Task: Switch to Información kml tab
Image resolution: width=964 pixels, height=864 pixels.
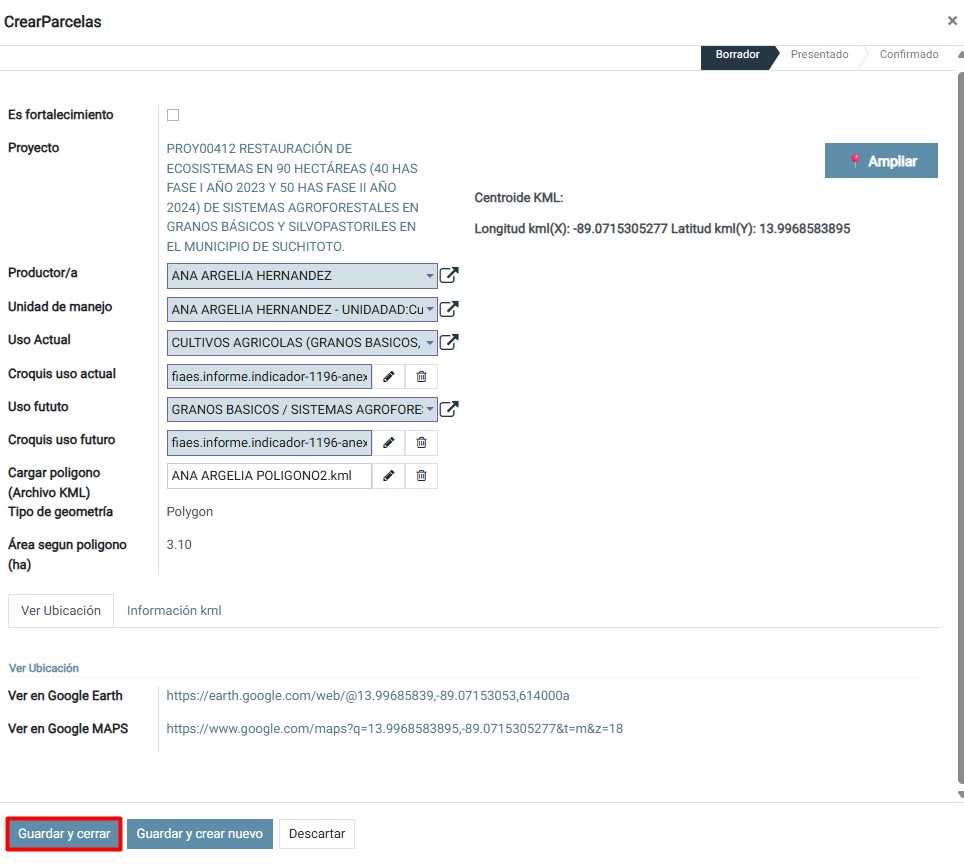Action: (174, 611)
